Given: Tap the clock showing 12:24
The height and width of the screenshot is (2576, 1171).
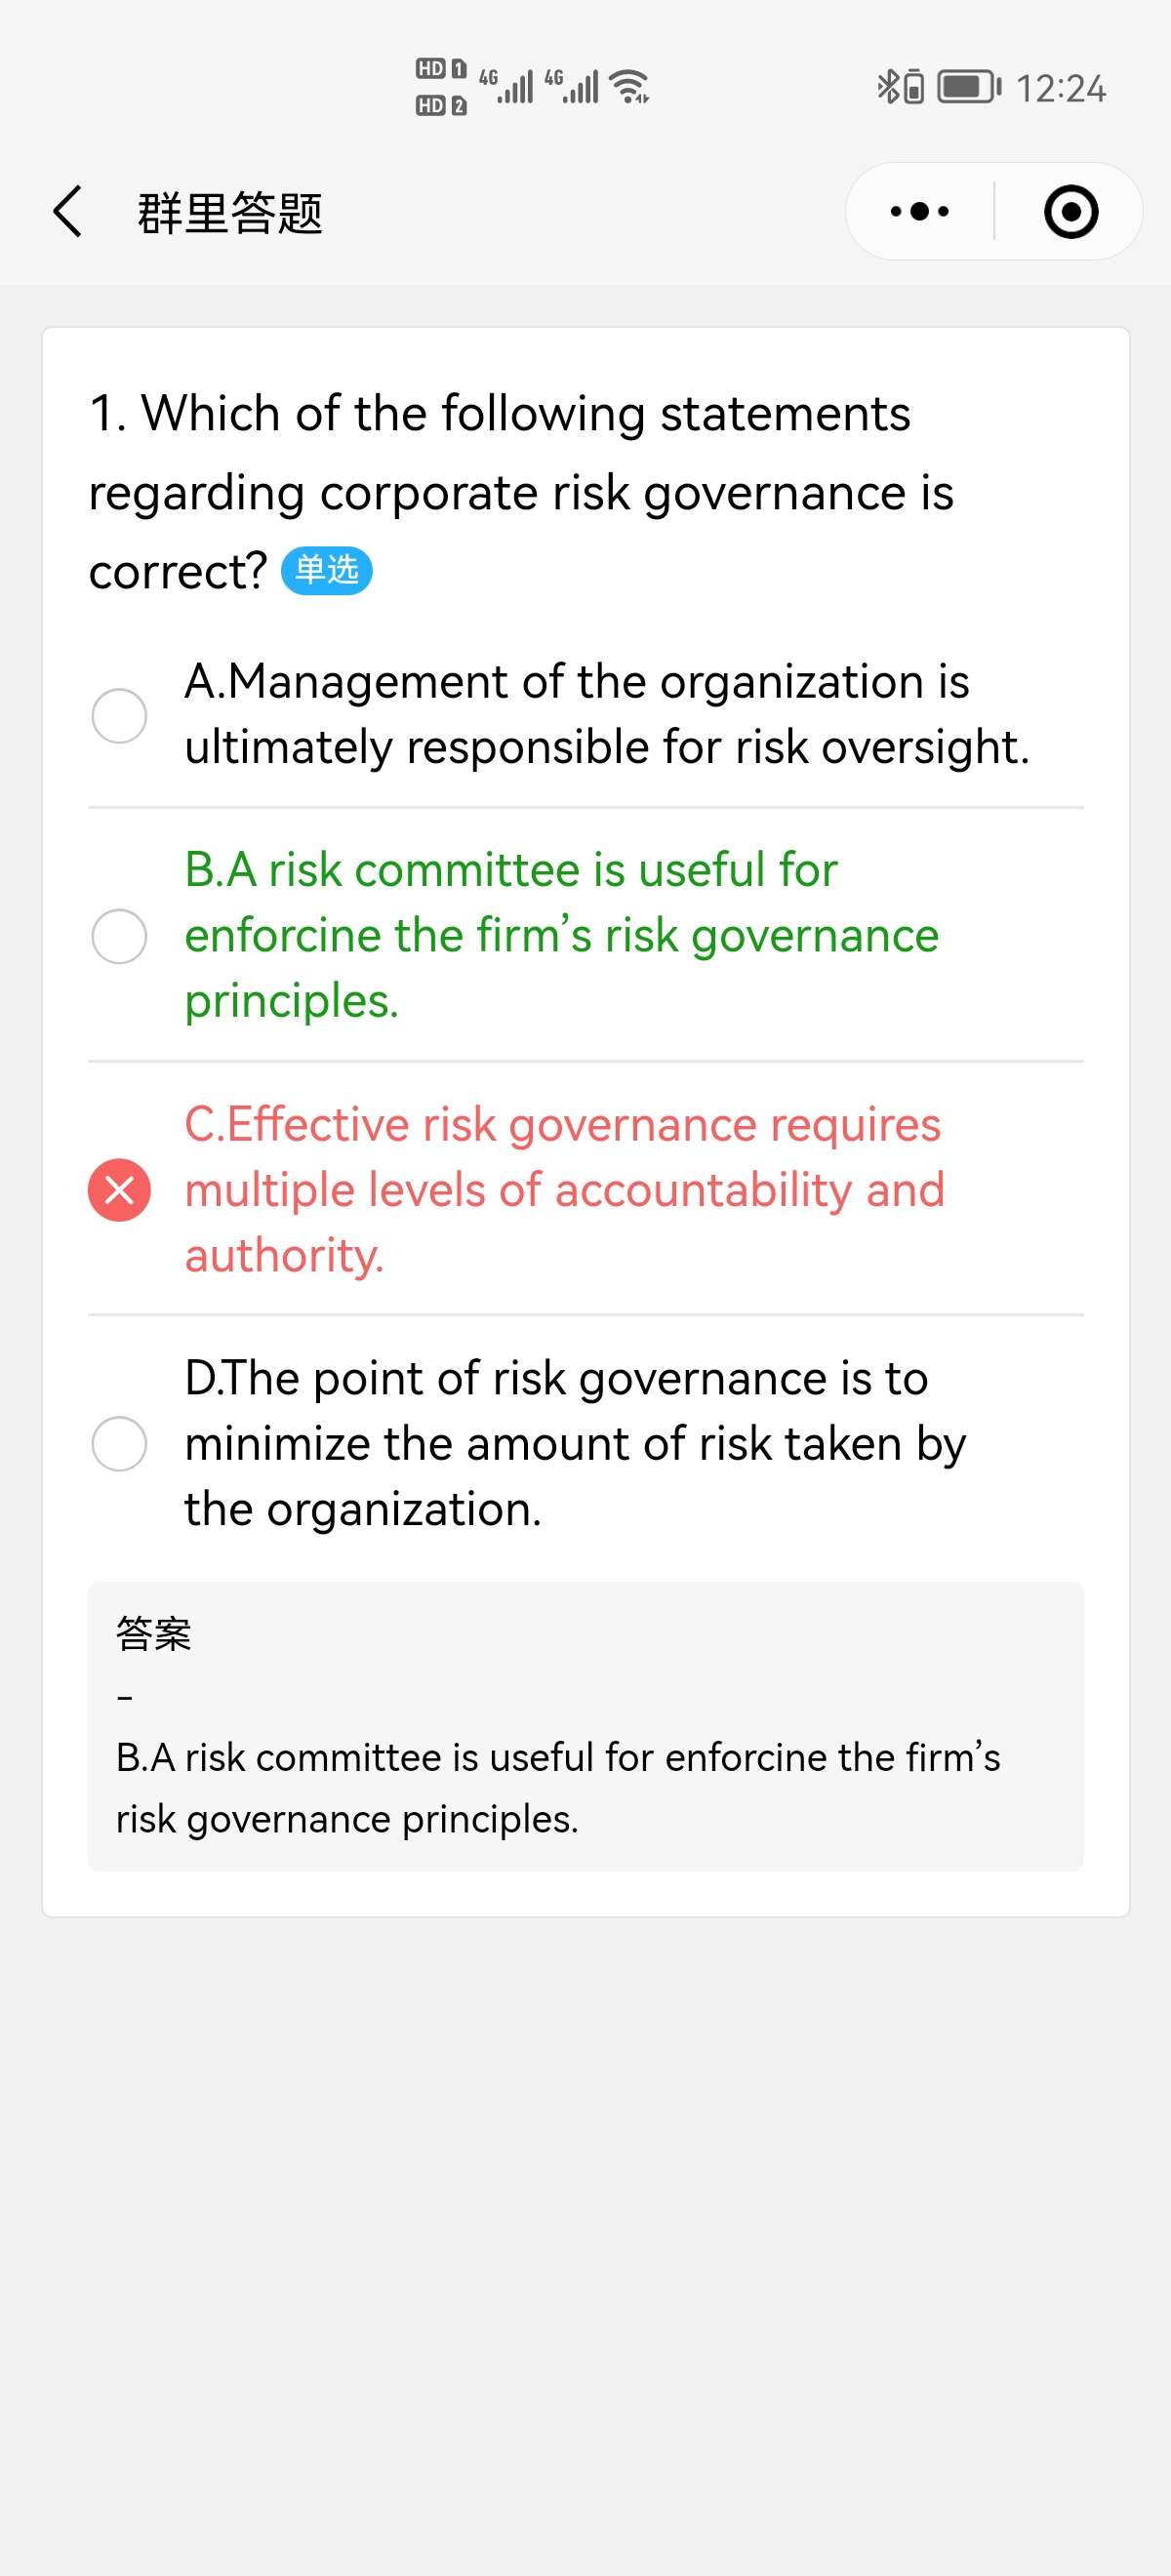Looking at the screenshot, I should click(x=1061, y=89).
